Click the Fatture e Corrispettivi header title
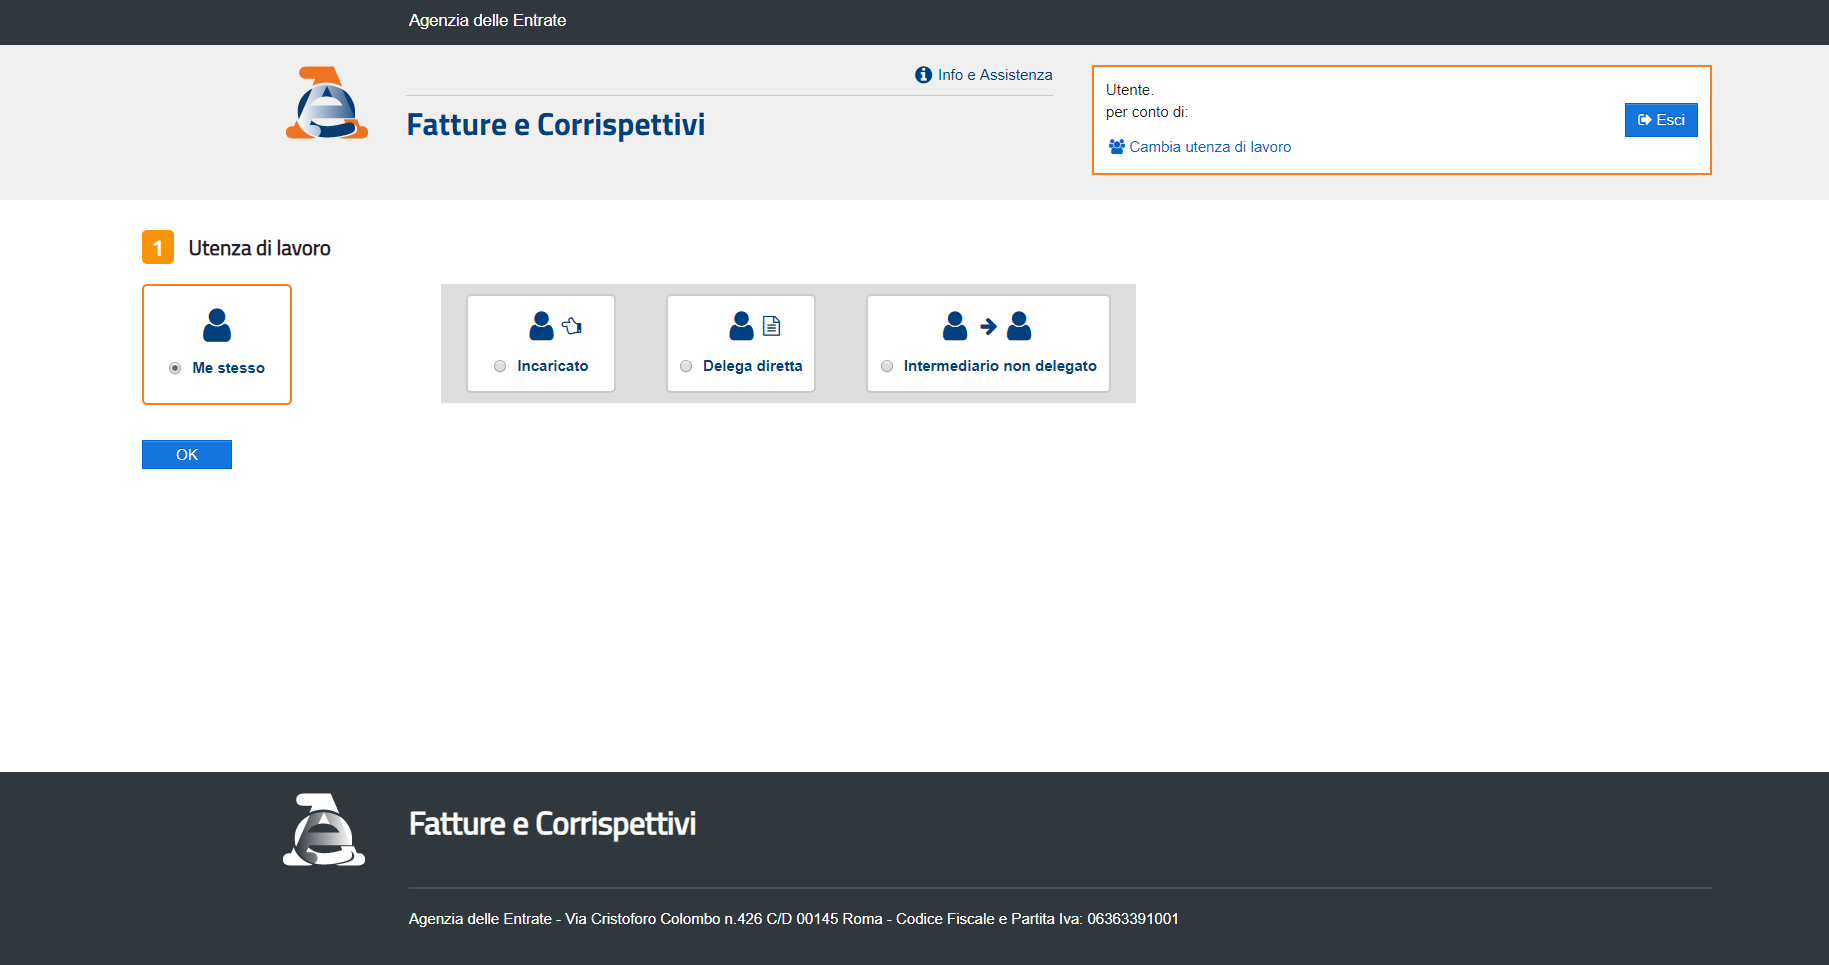Viewport: 1829px width, 965px height. tap(556, 125)
